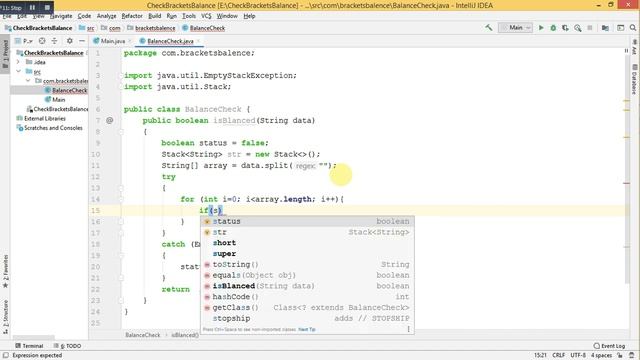Screen dimensions: 640x360
Task: Click the fold marker on line 14 for-loop
Action: pyautogui.click(x=121, y=199)
